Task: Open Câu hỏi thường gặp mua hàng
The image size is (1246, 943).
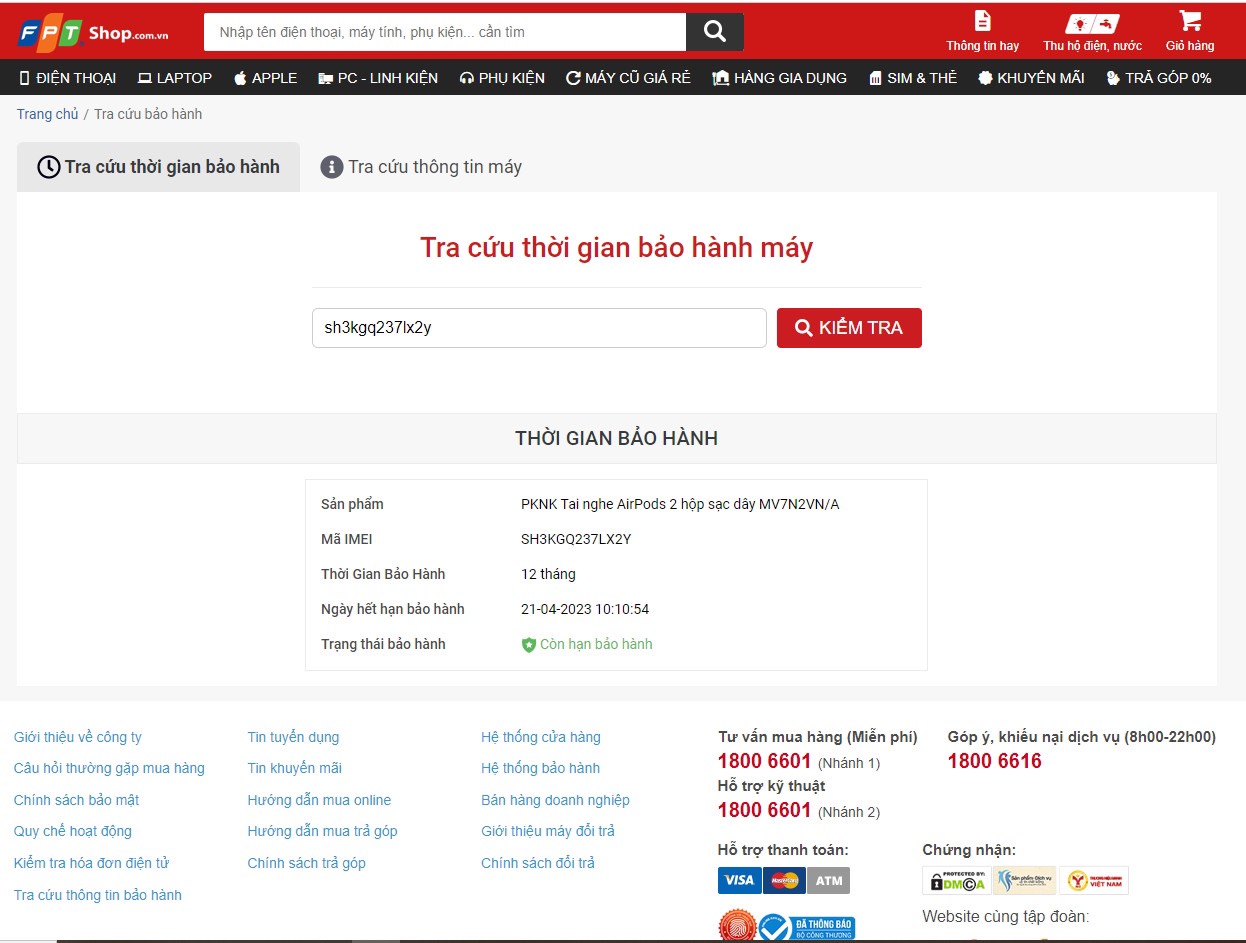Action: (109, 768)
